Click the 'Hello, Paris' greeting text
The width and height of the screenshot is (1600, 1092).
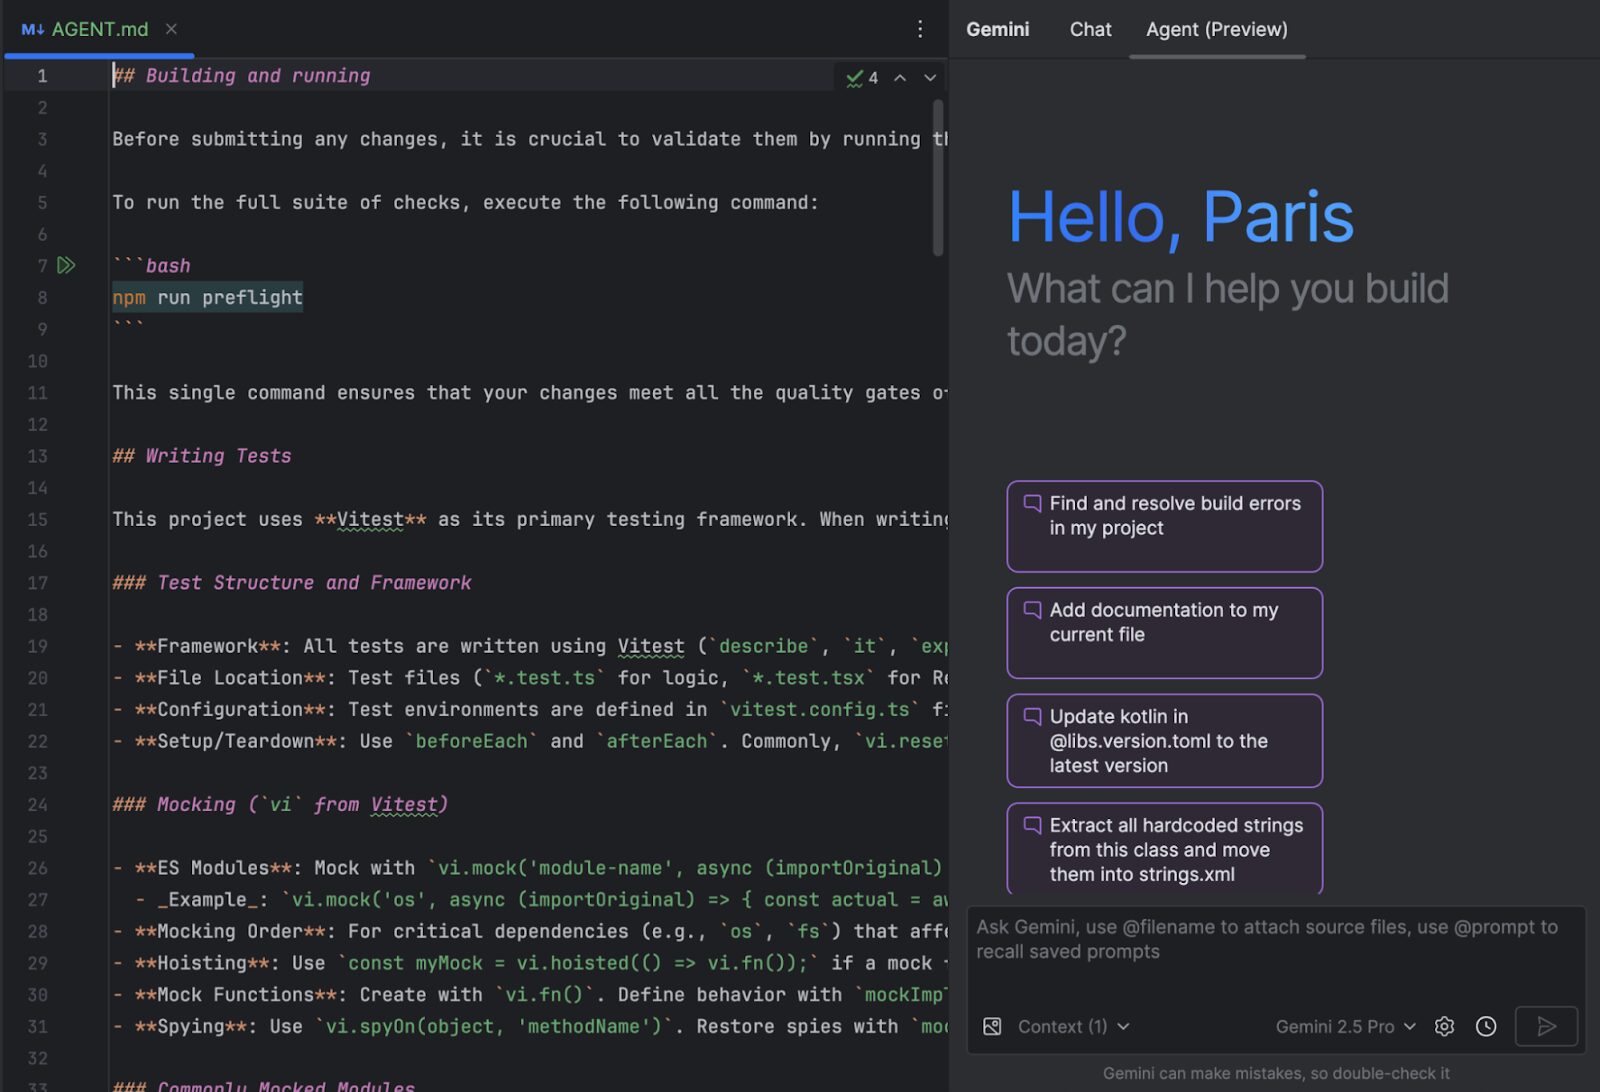pyautogui.click(x=1180, y=217)
